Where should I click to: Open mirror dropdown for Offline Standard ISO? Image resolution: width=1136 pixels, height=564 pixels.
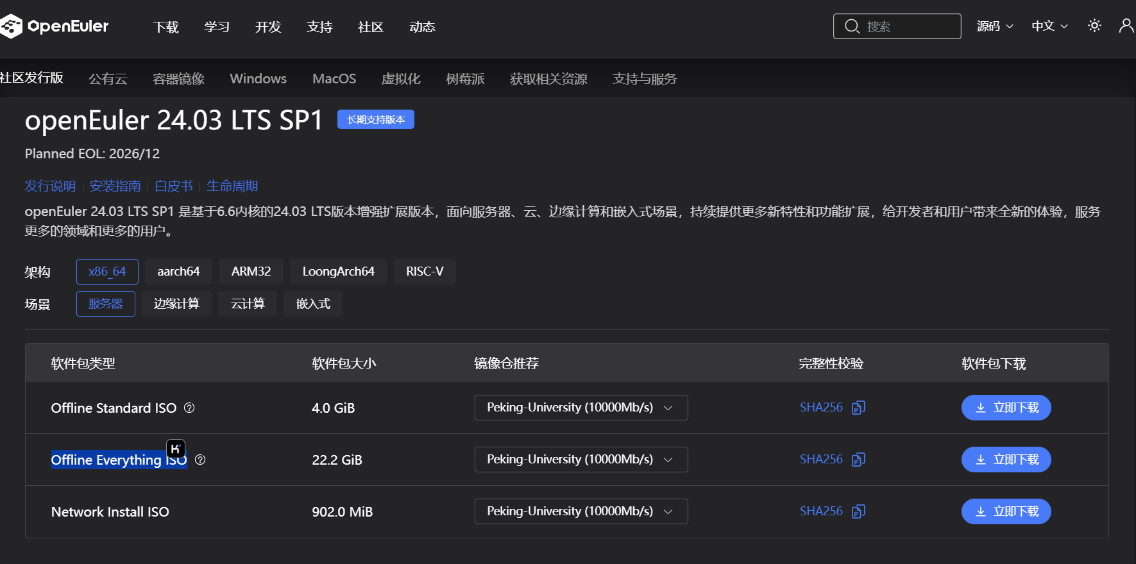coord(581,407)
